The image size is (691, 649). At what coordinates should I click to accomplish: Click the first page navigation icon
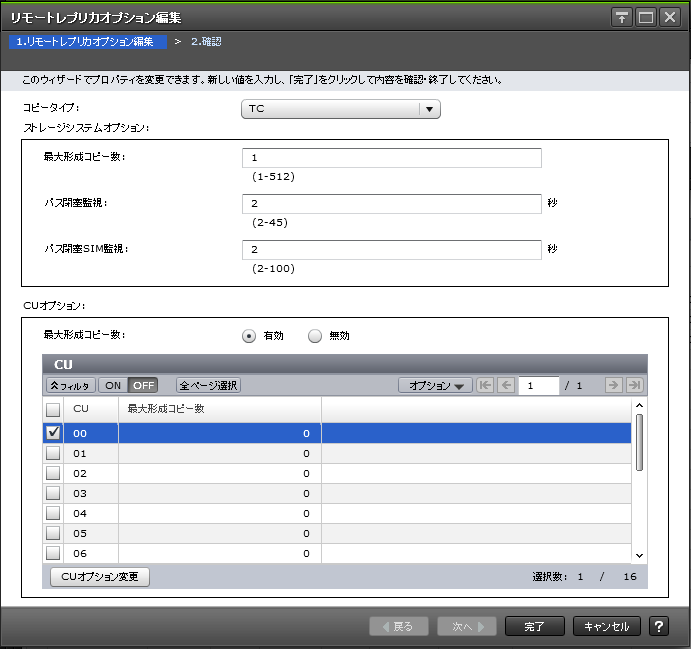tap(486, 385)
